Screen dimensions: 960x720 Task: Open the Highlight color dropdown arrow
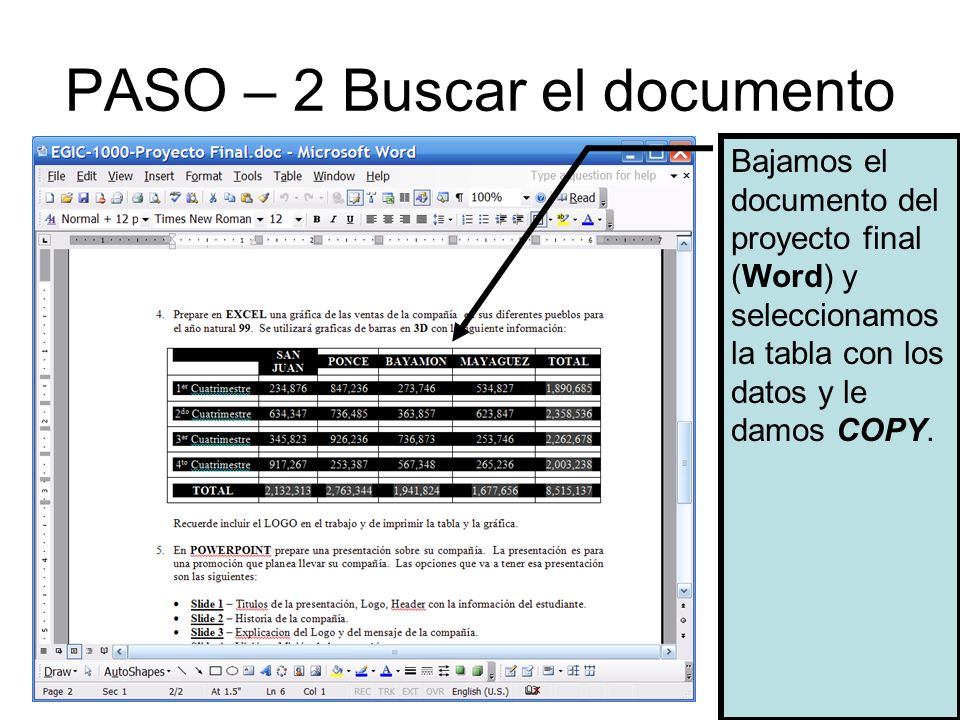(575, 219)
